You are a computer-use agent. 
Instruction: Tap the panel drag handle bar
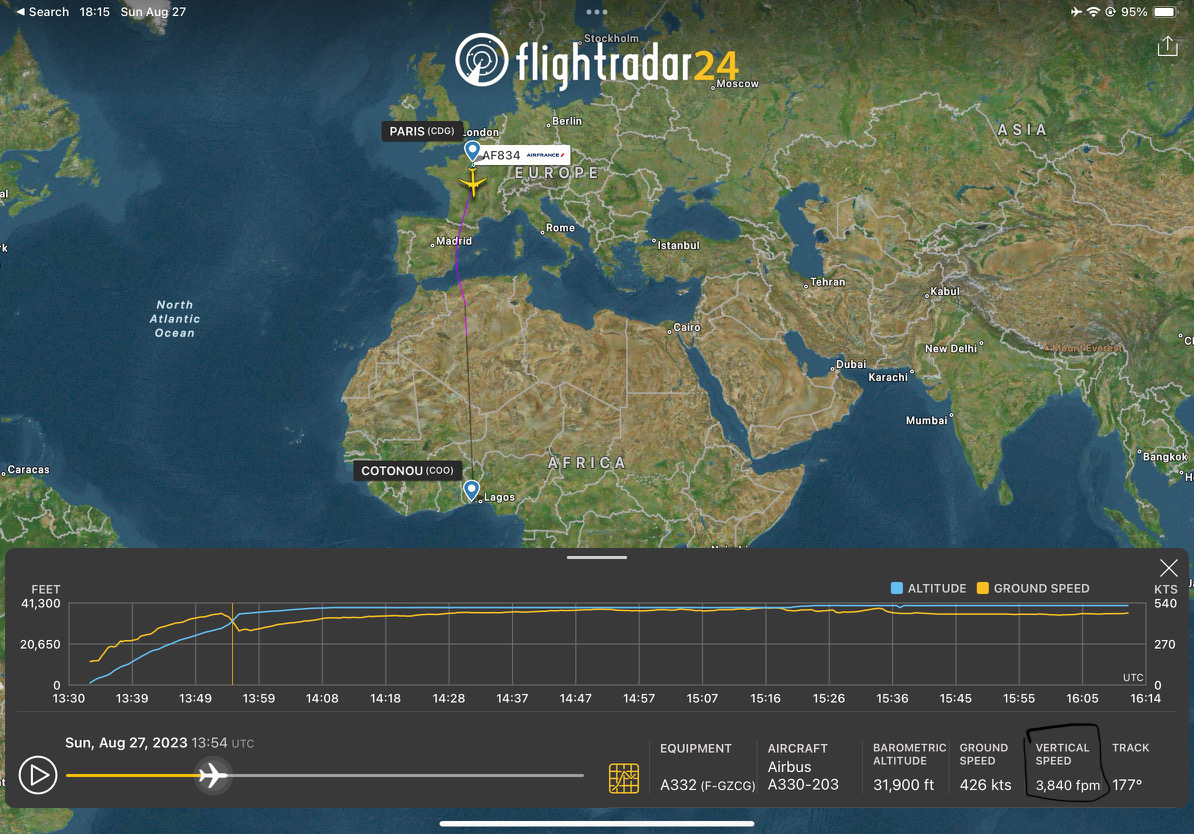pyautogui.click(x=597, y=558)
